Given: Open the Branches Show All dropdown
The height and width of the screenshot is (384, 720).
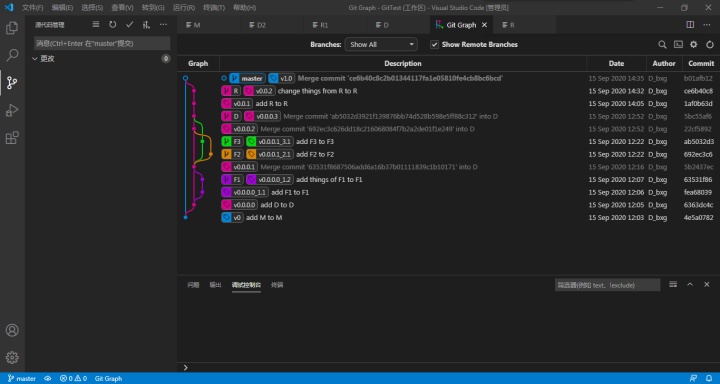Looking at the screenshot, I should coord(381,45).
